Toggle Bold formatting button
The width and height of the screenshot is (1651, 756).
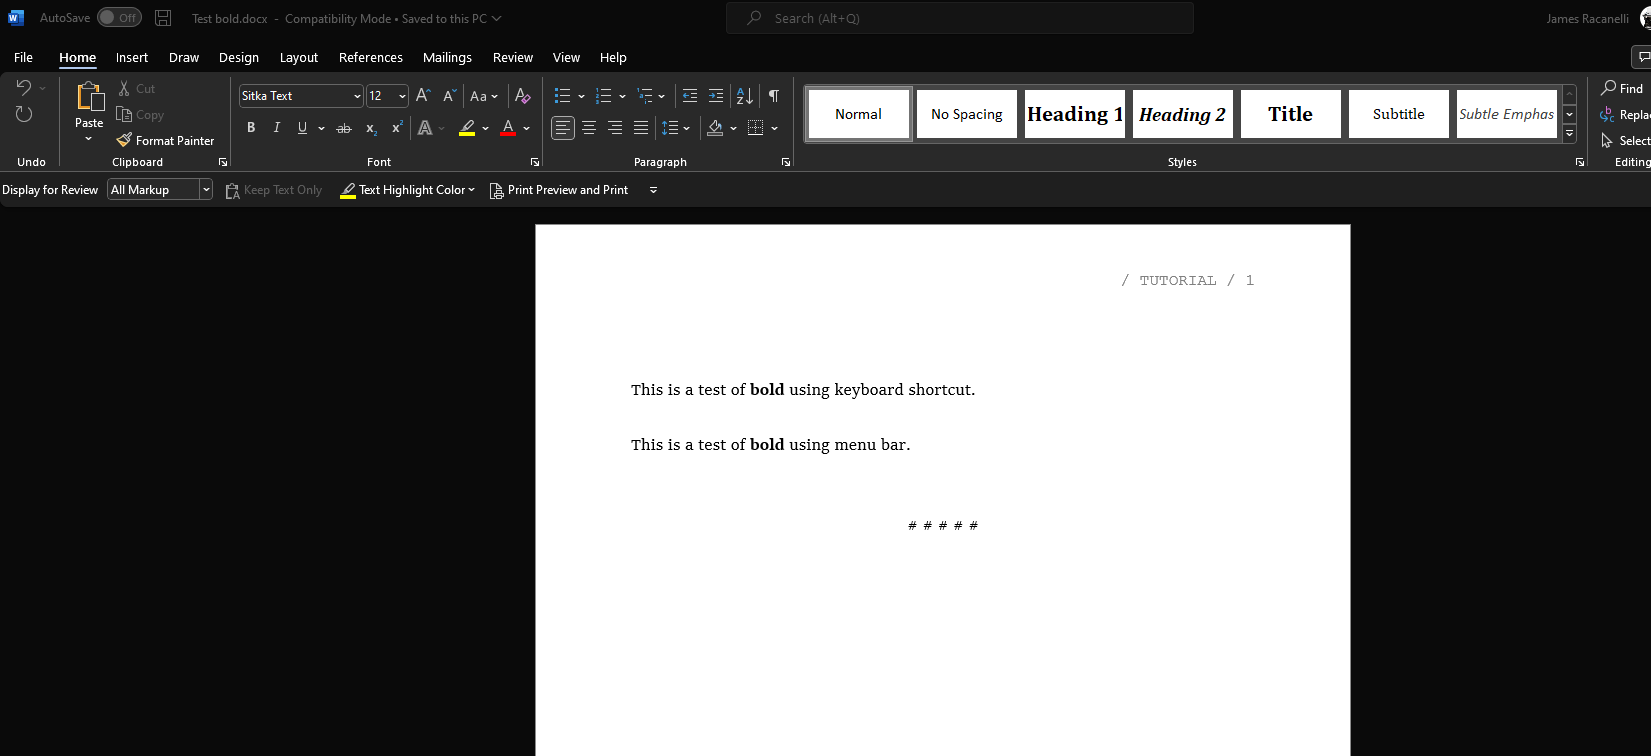251,128
